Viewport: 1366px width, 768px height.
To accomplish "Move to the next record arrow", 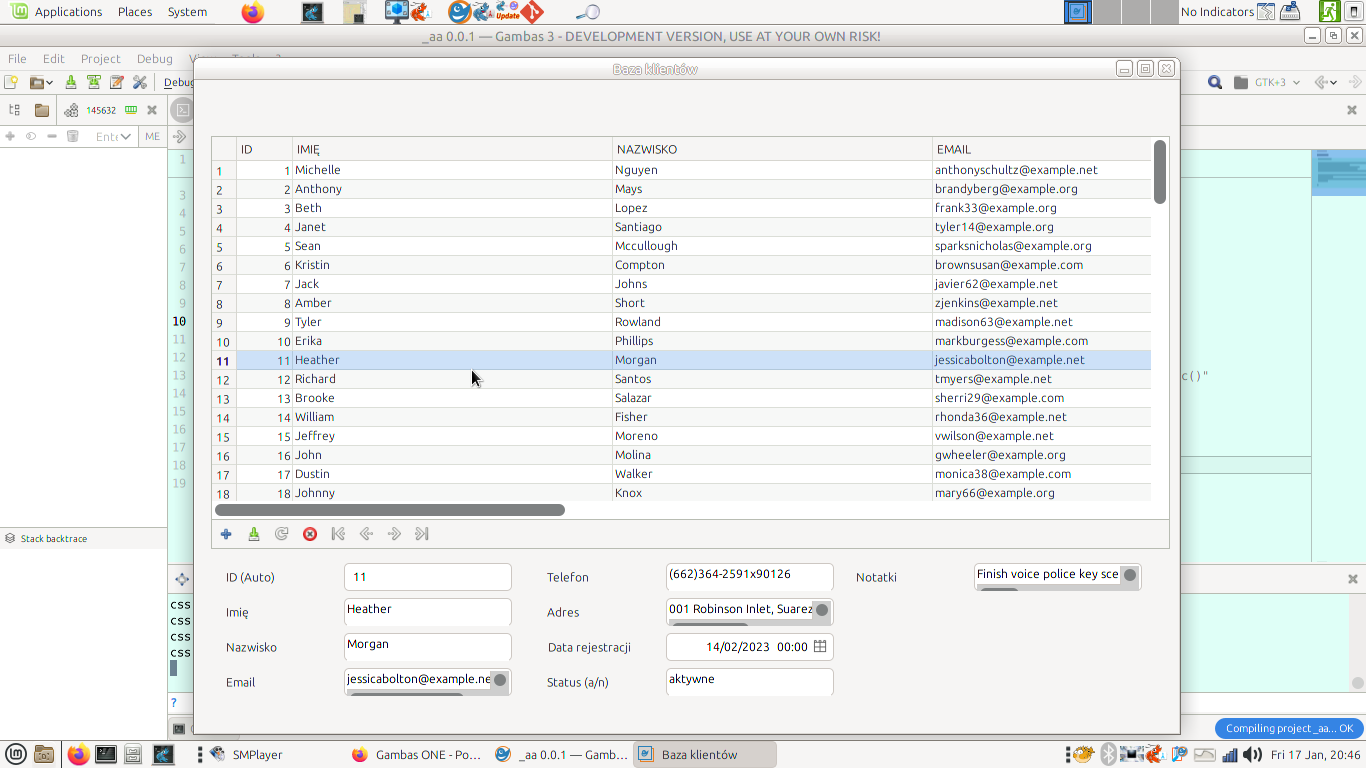I will 394,534.
